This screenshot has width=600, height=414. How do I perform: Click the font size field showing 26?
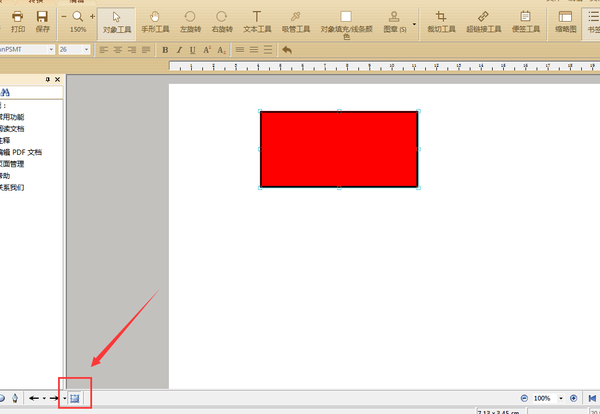point(70,49)
